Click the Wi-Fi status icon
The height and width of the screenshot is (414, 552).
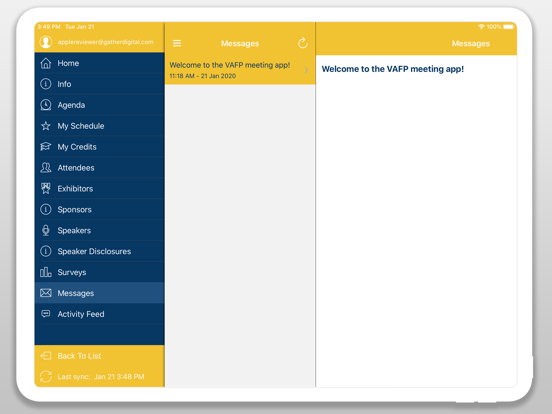tap(481, 27)
